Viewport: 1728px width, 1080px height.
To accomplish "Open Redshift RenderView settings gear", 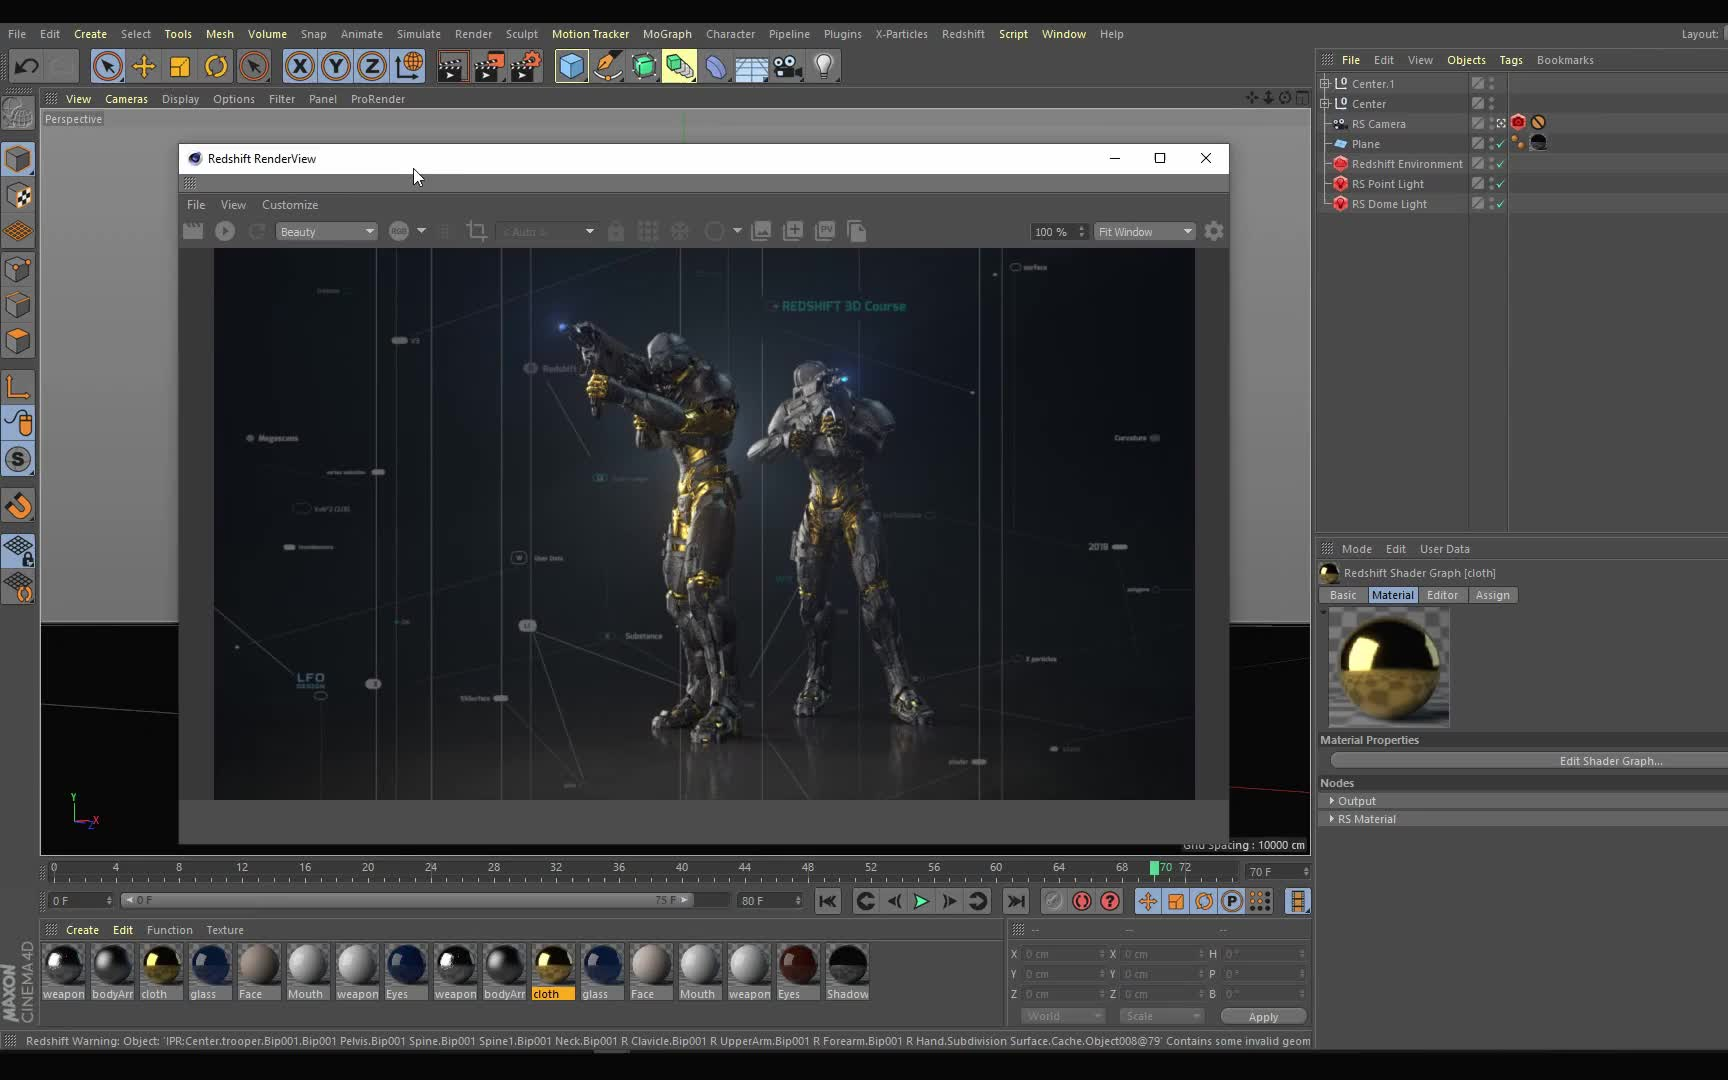I will [x=1213, y=232].
